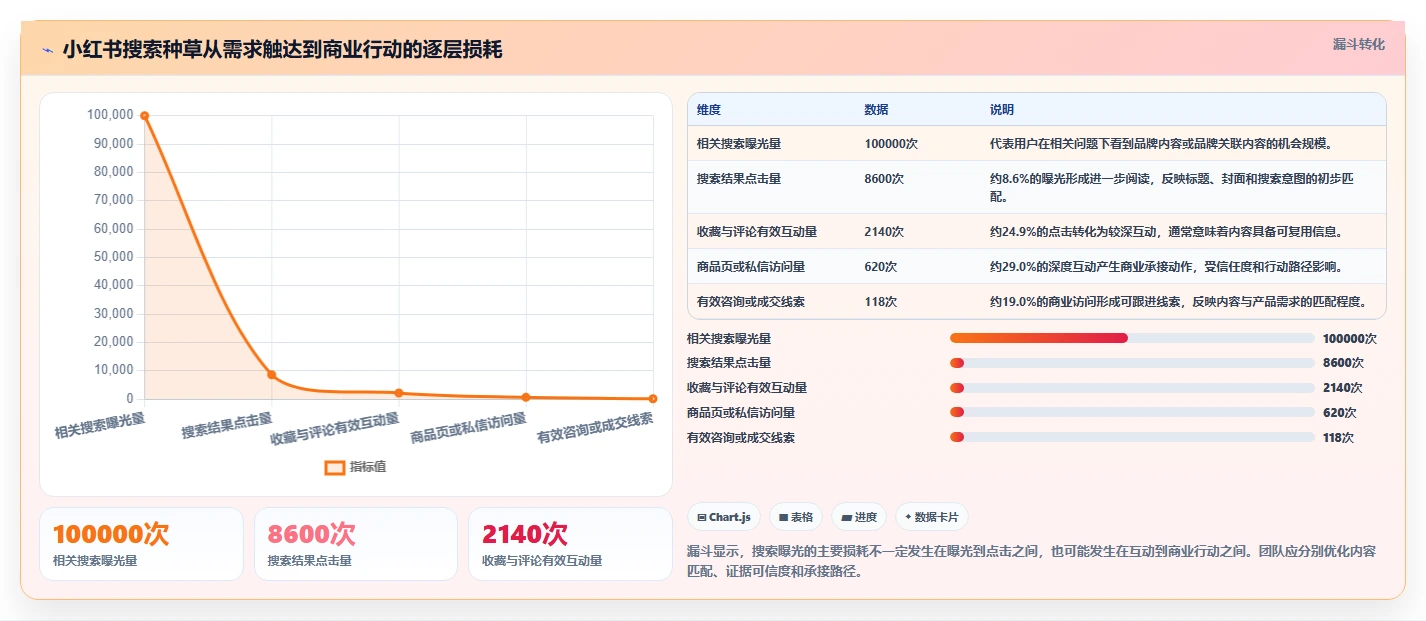Click the description starting 约24.9%的点击
The width and height of the screenshot is (1426, 621).
click(1166, 232)
